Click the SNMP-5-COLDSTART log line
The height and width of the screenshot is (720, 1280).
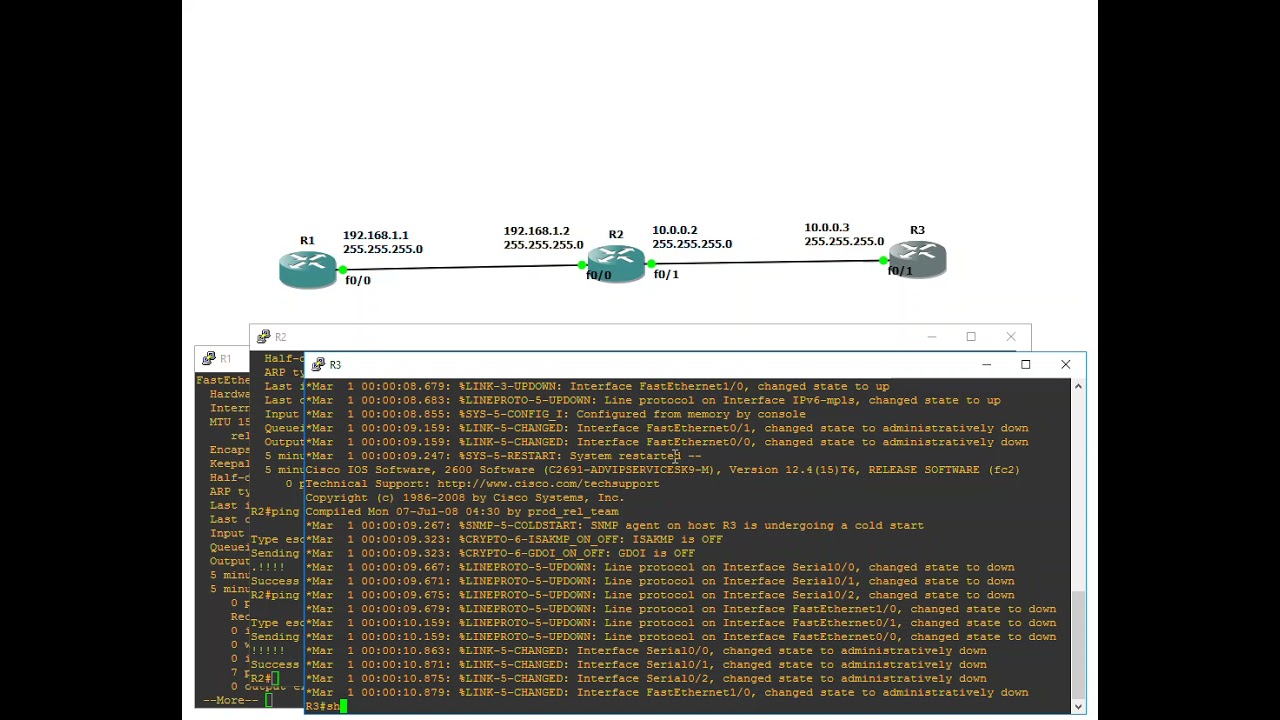pos(615,526)
